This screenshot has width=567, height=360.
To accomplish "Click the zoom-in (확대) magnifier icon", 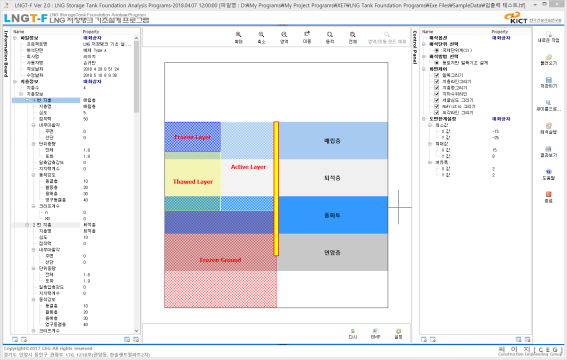I will click(238, 34).
